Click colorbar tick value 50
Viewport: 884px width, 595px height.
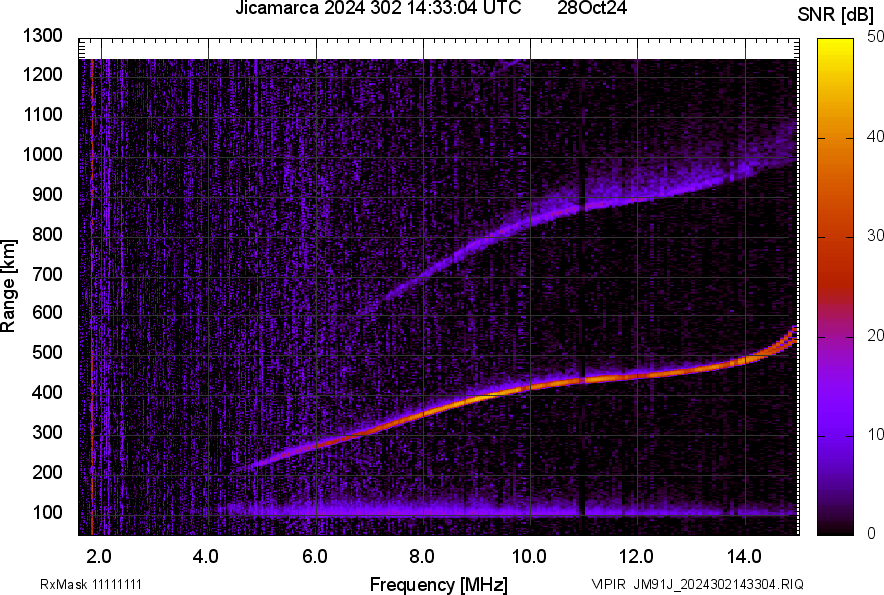point(876,37)
